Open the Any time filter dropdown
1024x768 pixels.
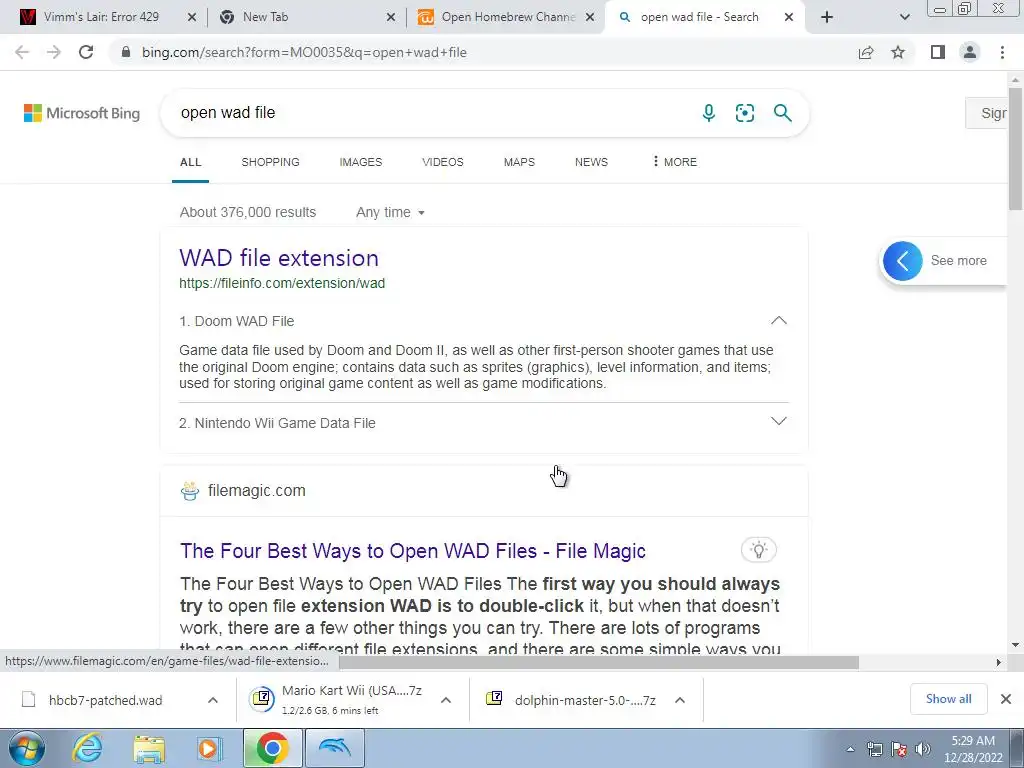tap(390, 212)
